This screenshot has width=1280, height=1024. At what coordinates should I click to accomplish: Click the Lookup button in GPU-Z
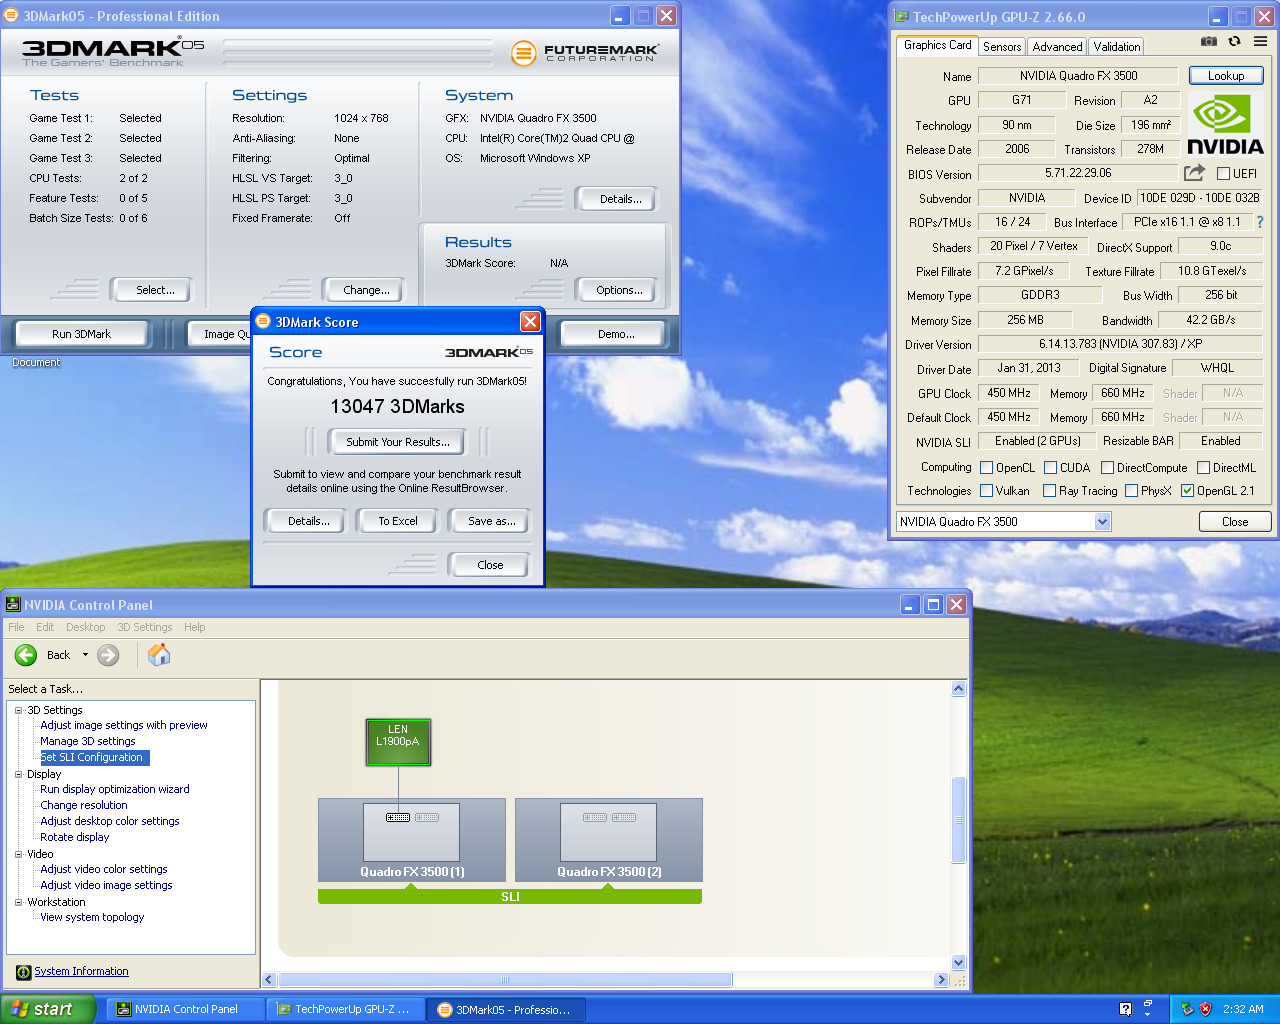tap(1226, 76)
